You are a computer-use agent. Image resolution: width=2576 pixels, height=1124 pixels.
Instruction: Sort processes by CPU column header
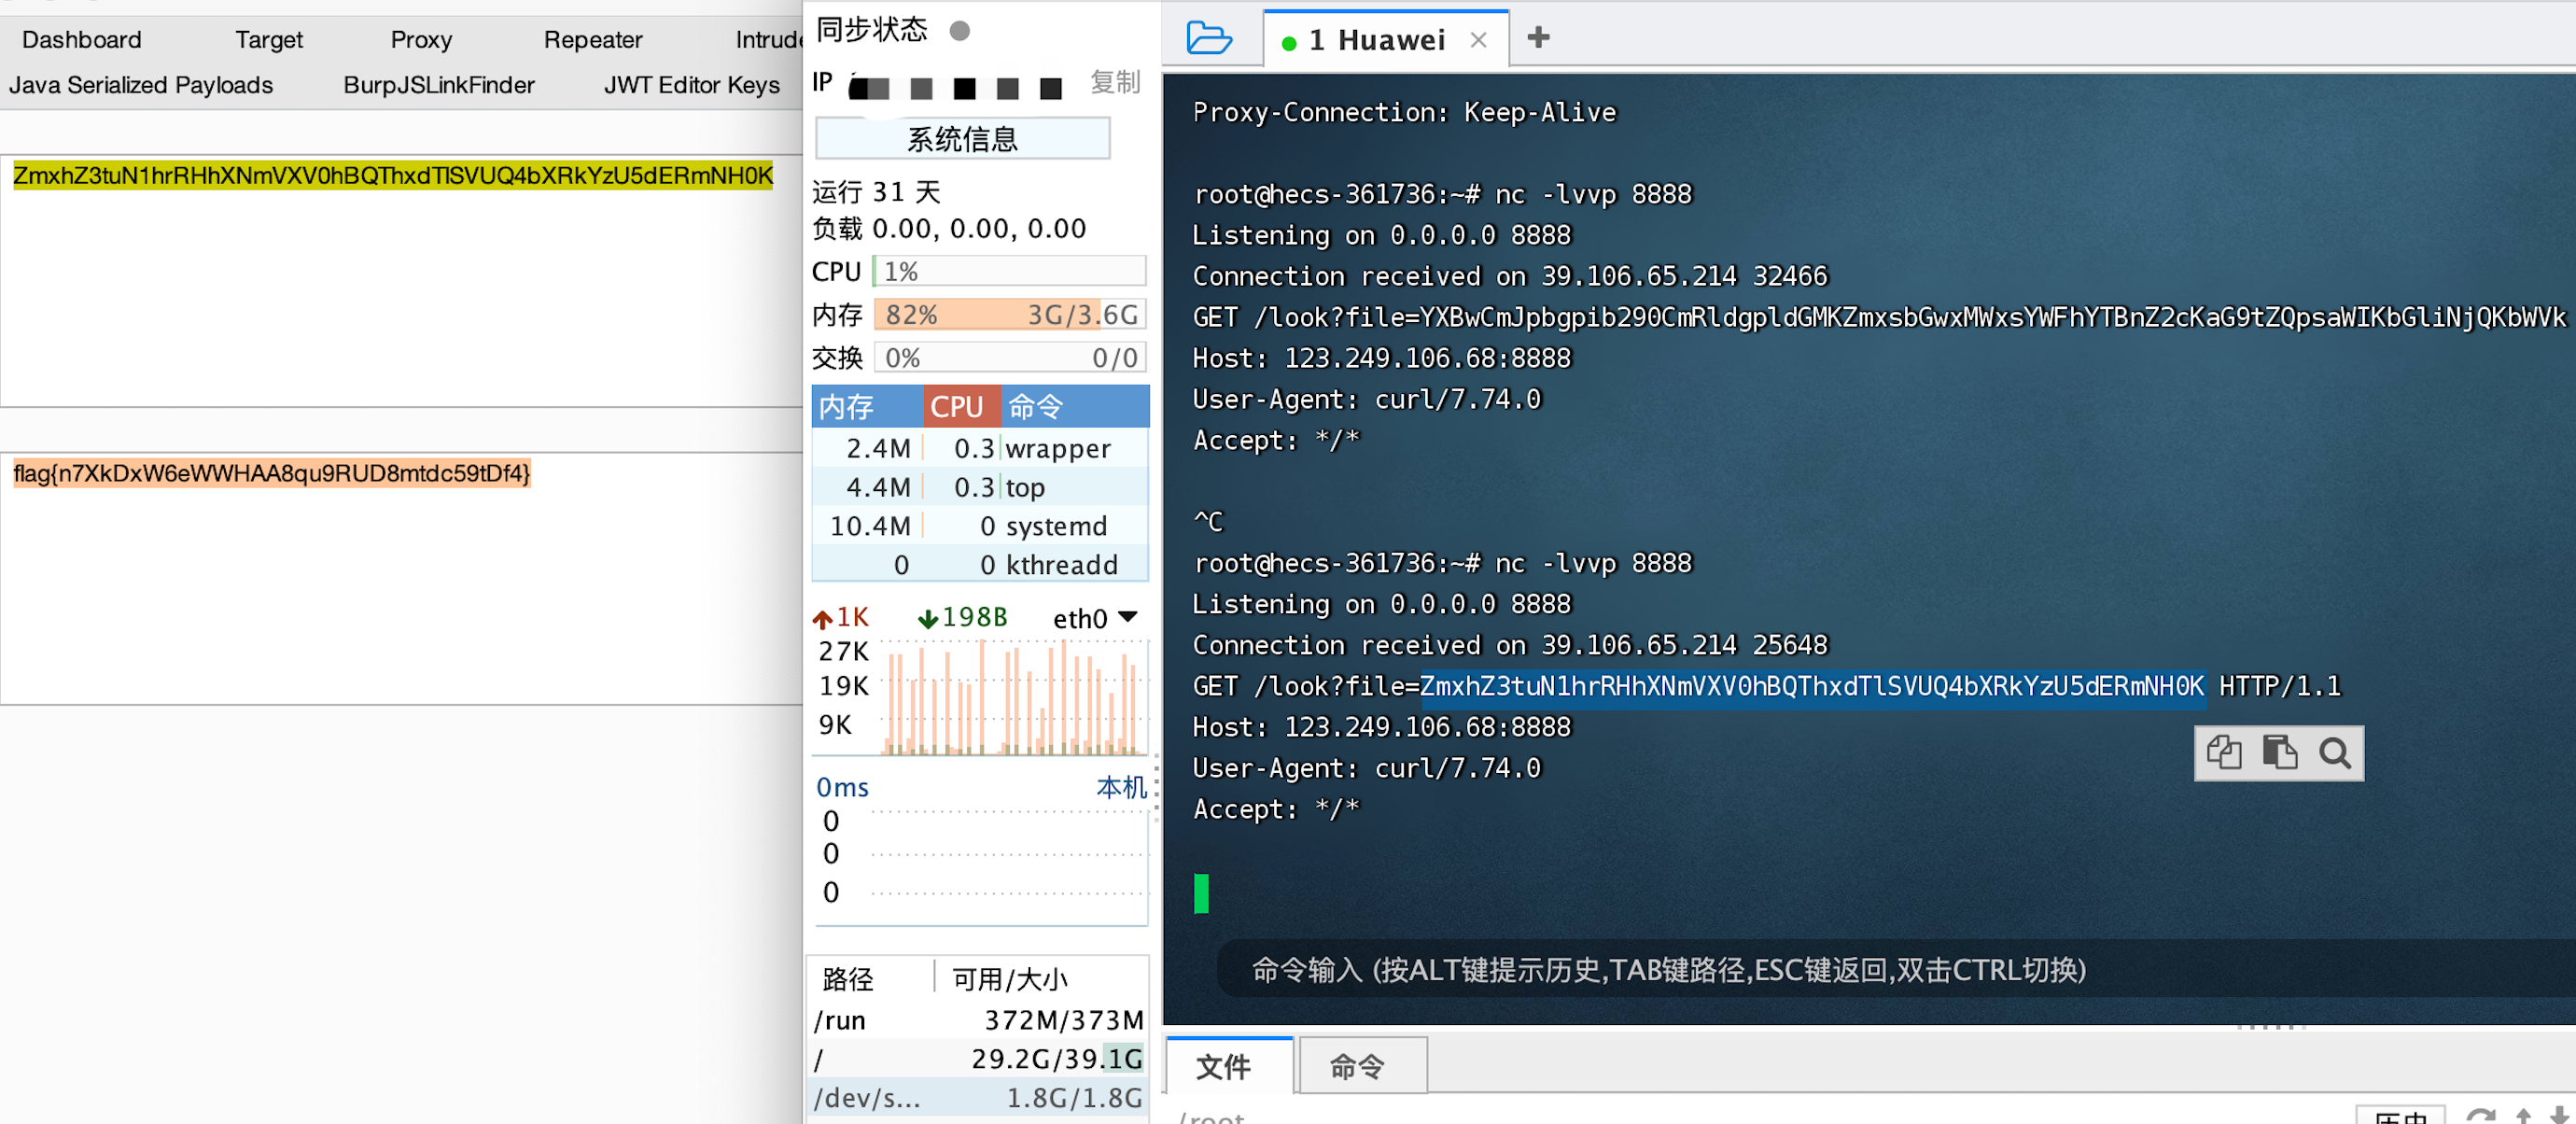(961, 407)
